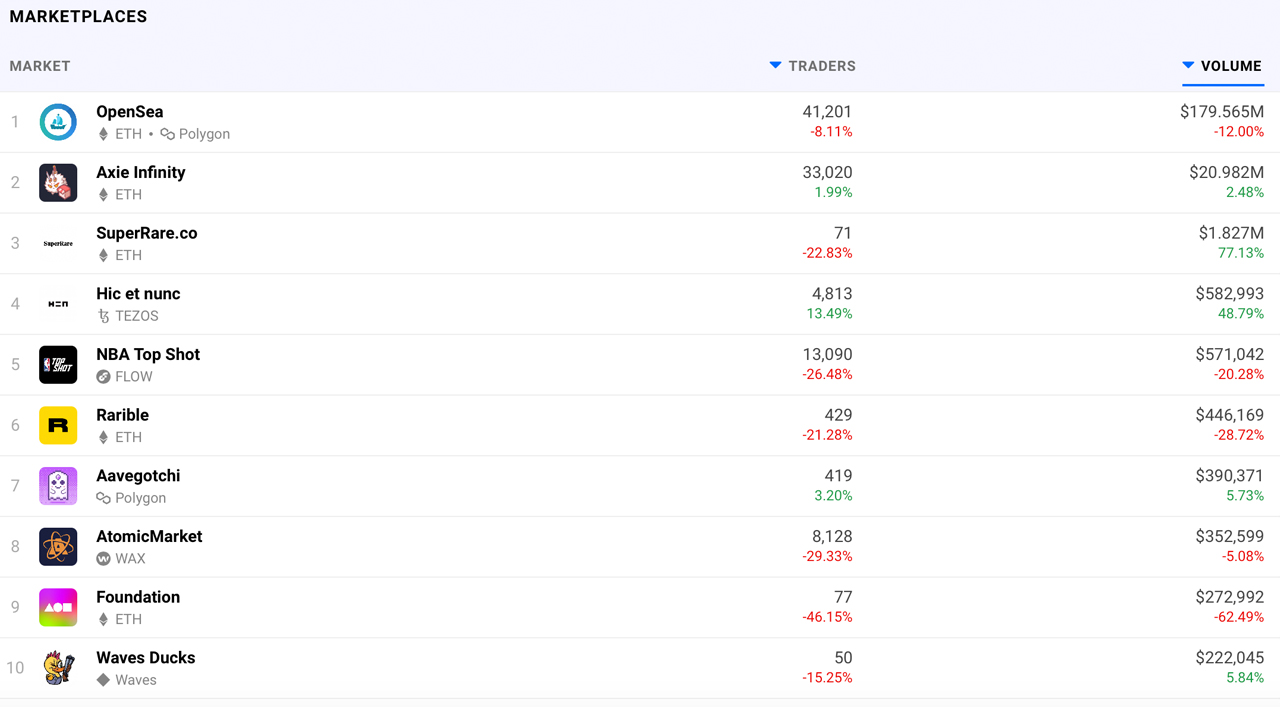Open the SuperRare.co marketplace link
Screen dimensions: 1280x720
point(147,233)
